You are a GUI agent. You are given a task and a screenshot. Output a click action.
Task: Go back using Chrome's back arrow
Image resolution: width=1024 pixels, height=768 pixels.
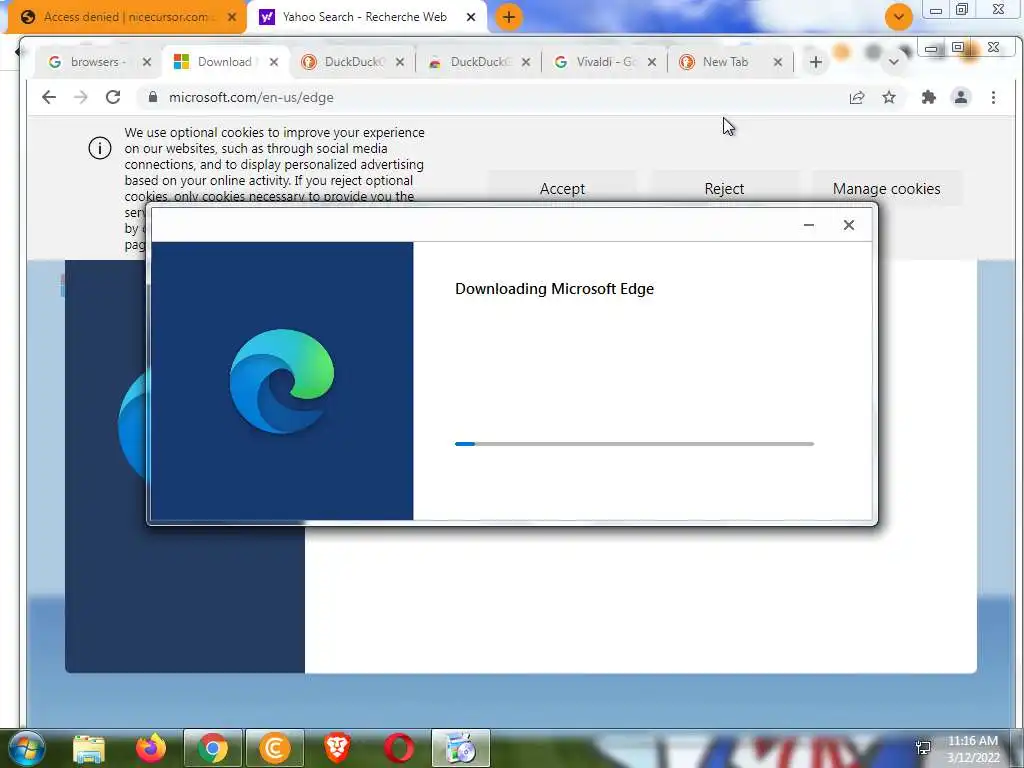click(x=49, y=97)
